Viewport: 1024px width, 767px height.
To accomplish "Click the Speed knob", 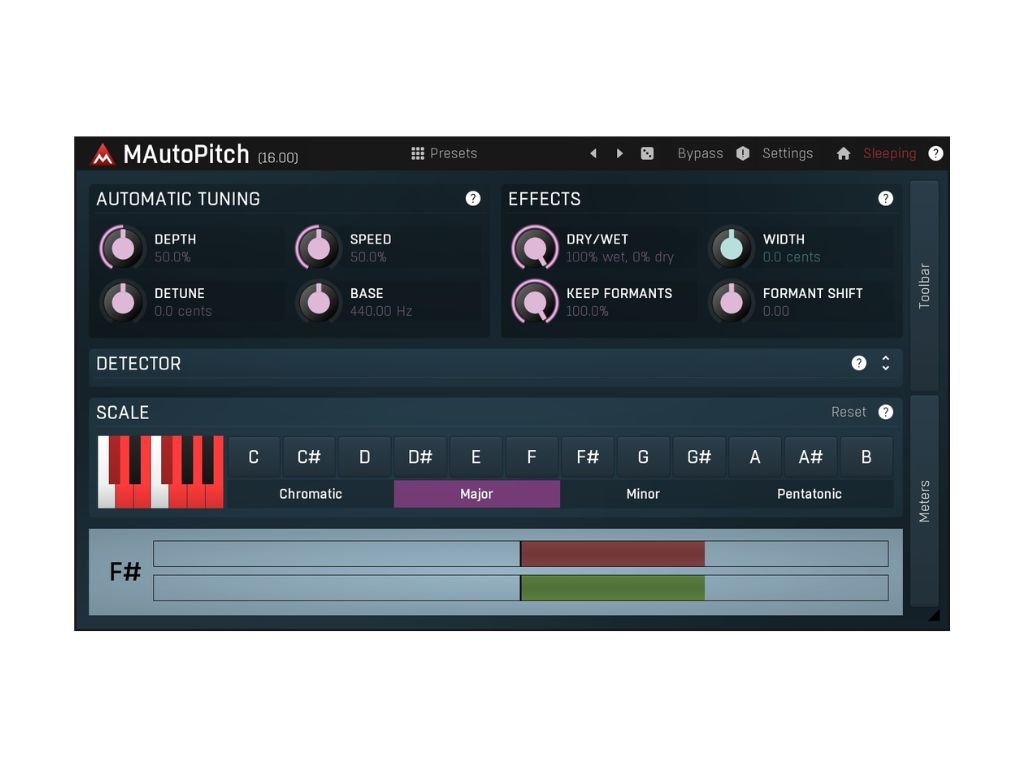I will [318, 248].
